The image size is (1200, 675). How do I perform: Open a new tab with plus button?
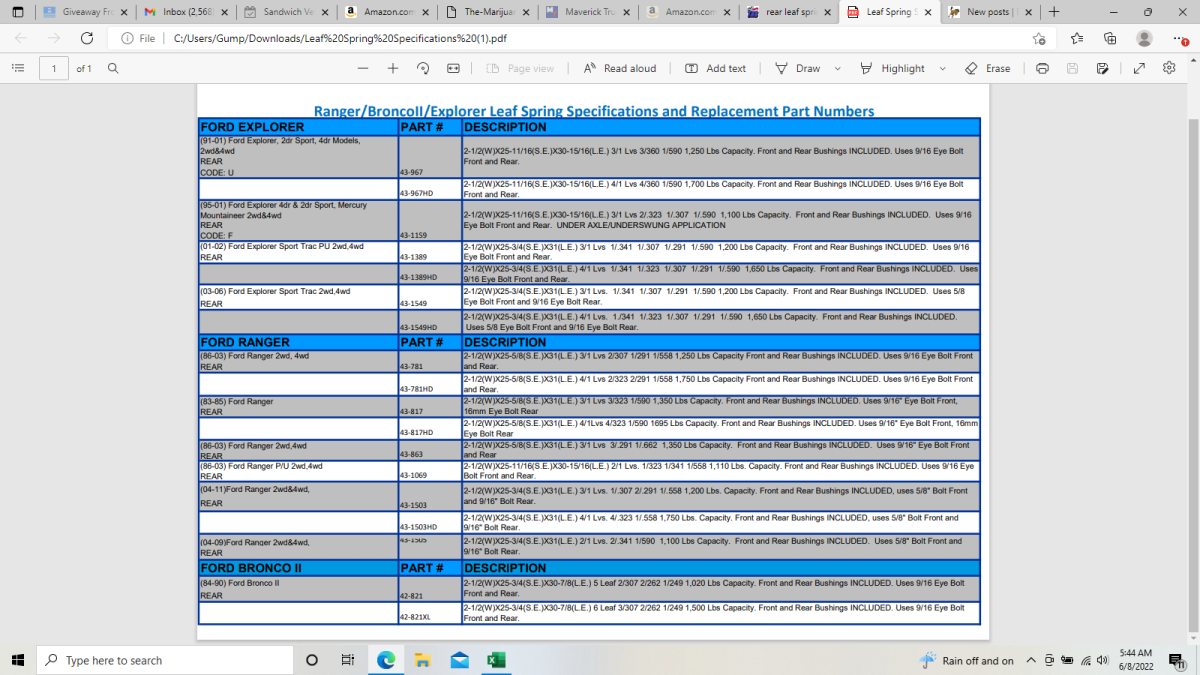1053,12
